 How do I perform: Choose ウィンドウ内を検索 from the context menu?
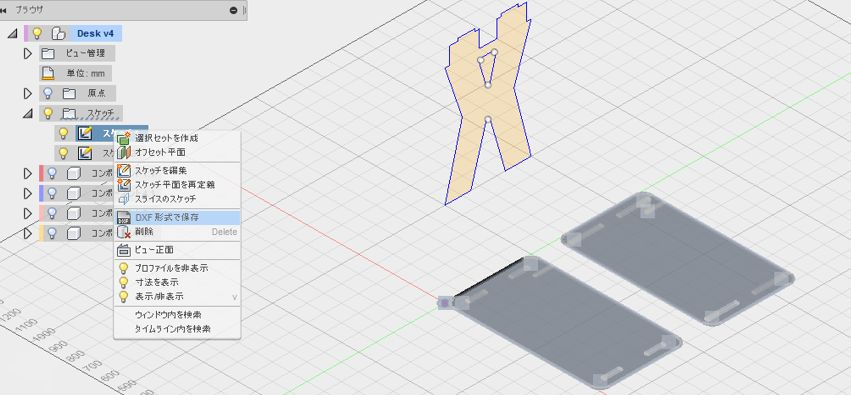pyautogui.click(x=177, y=315)
